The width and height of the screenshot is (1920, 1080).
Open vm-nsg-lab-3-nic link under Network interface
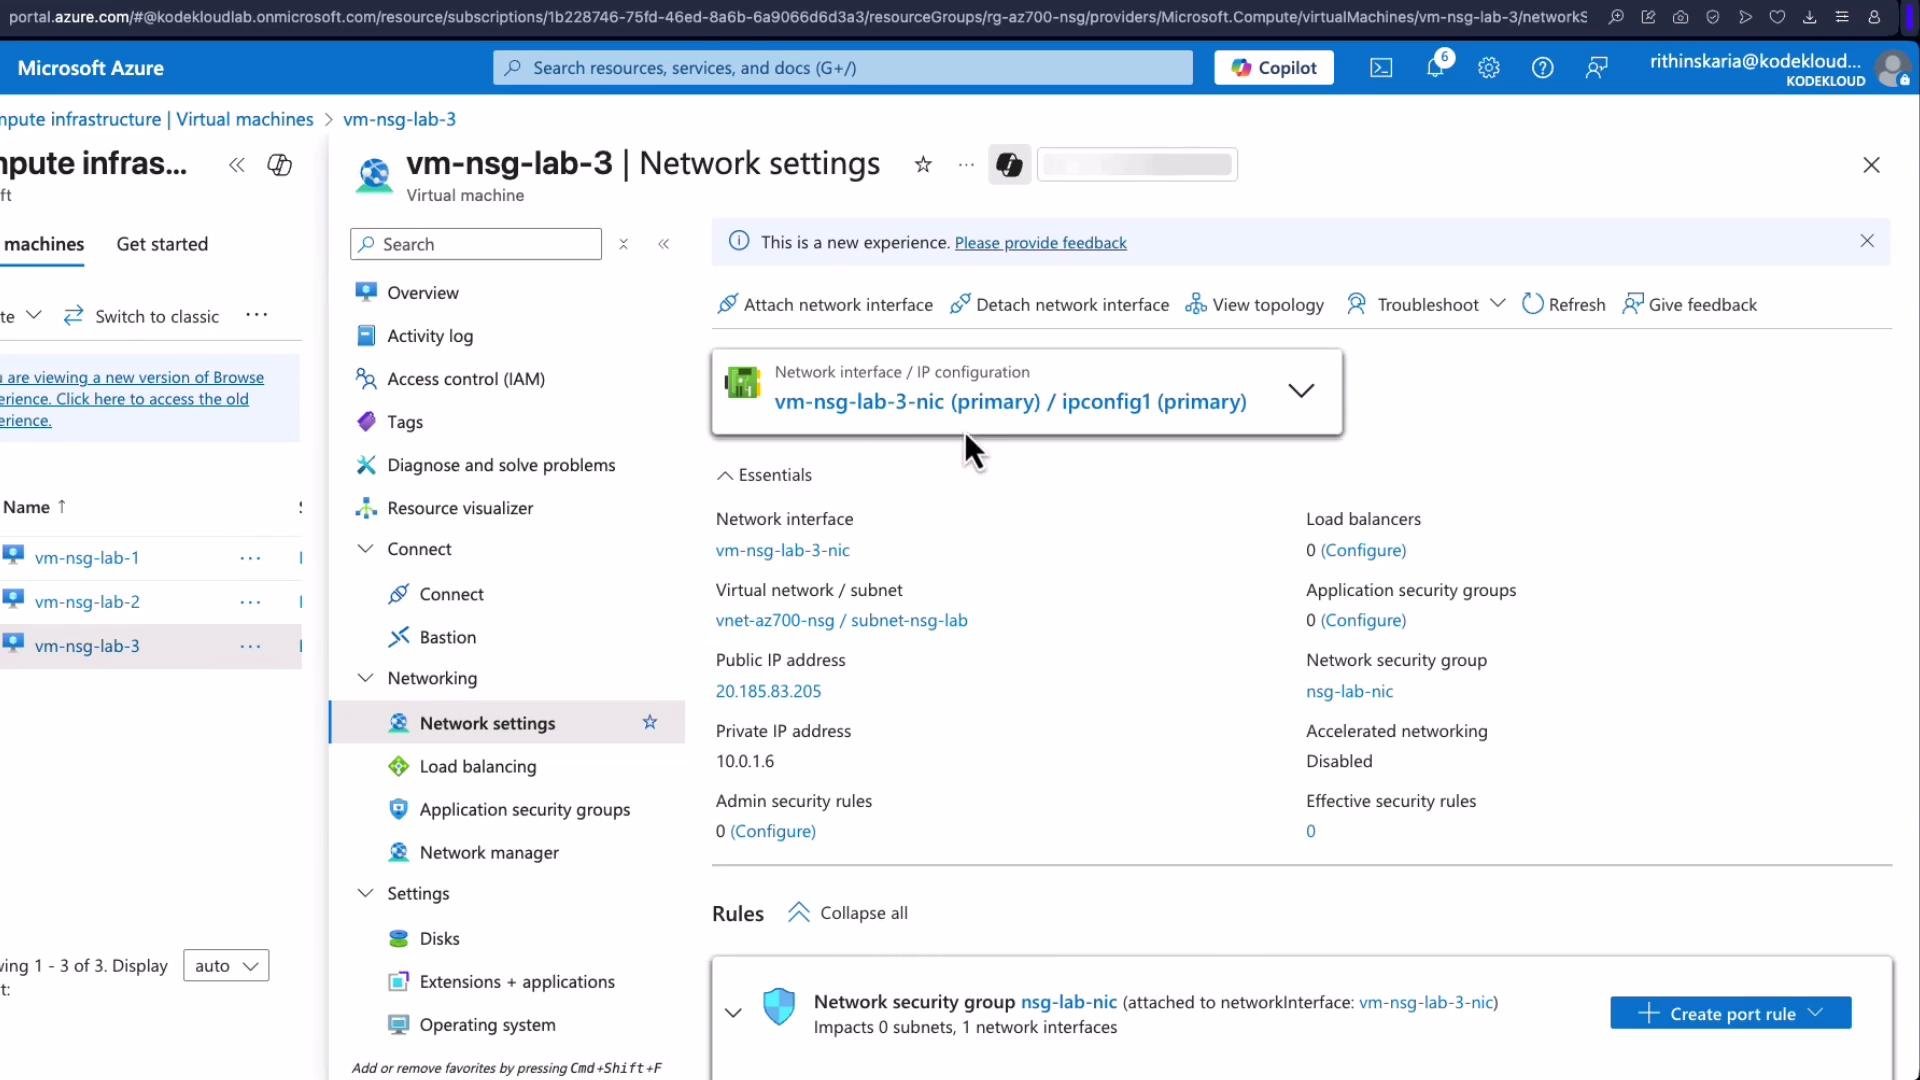point(783,550)
